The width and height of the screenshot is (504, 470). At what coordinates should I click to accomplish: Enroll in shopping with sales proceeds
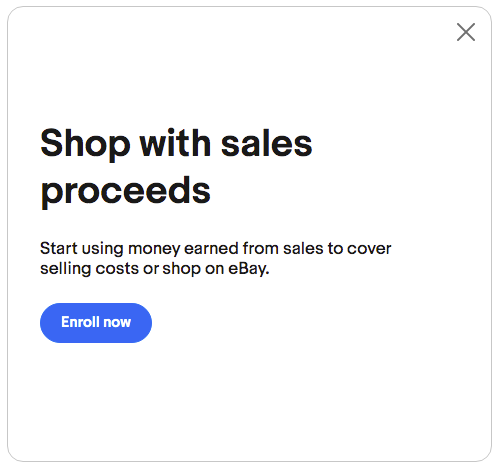(96, 323)
